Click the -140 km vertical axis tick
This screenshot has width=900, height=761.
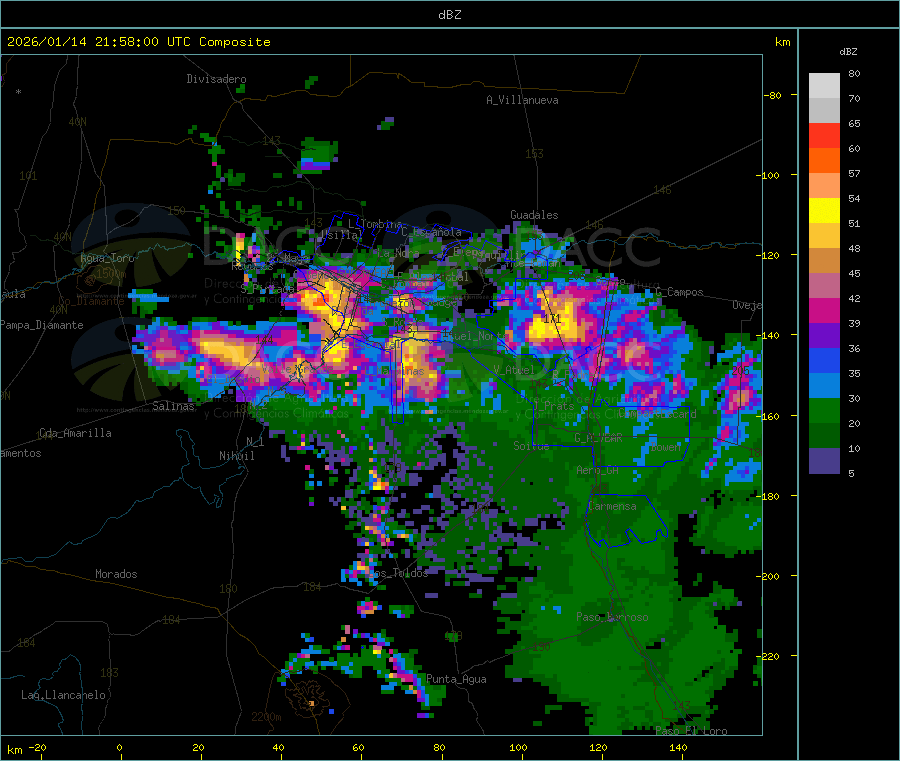pos(767,335)
